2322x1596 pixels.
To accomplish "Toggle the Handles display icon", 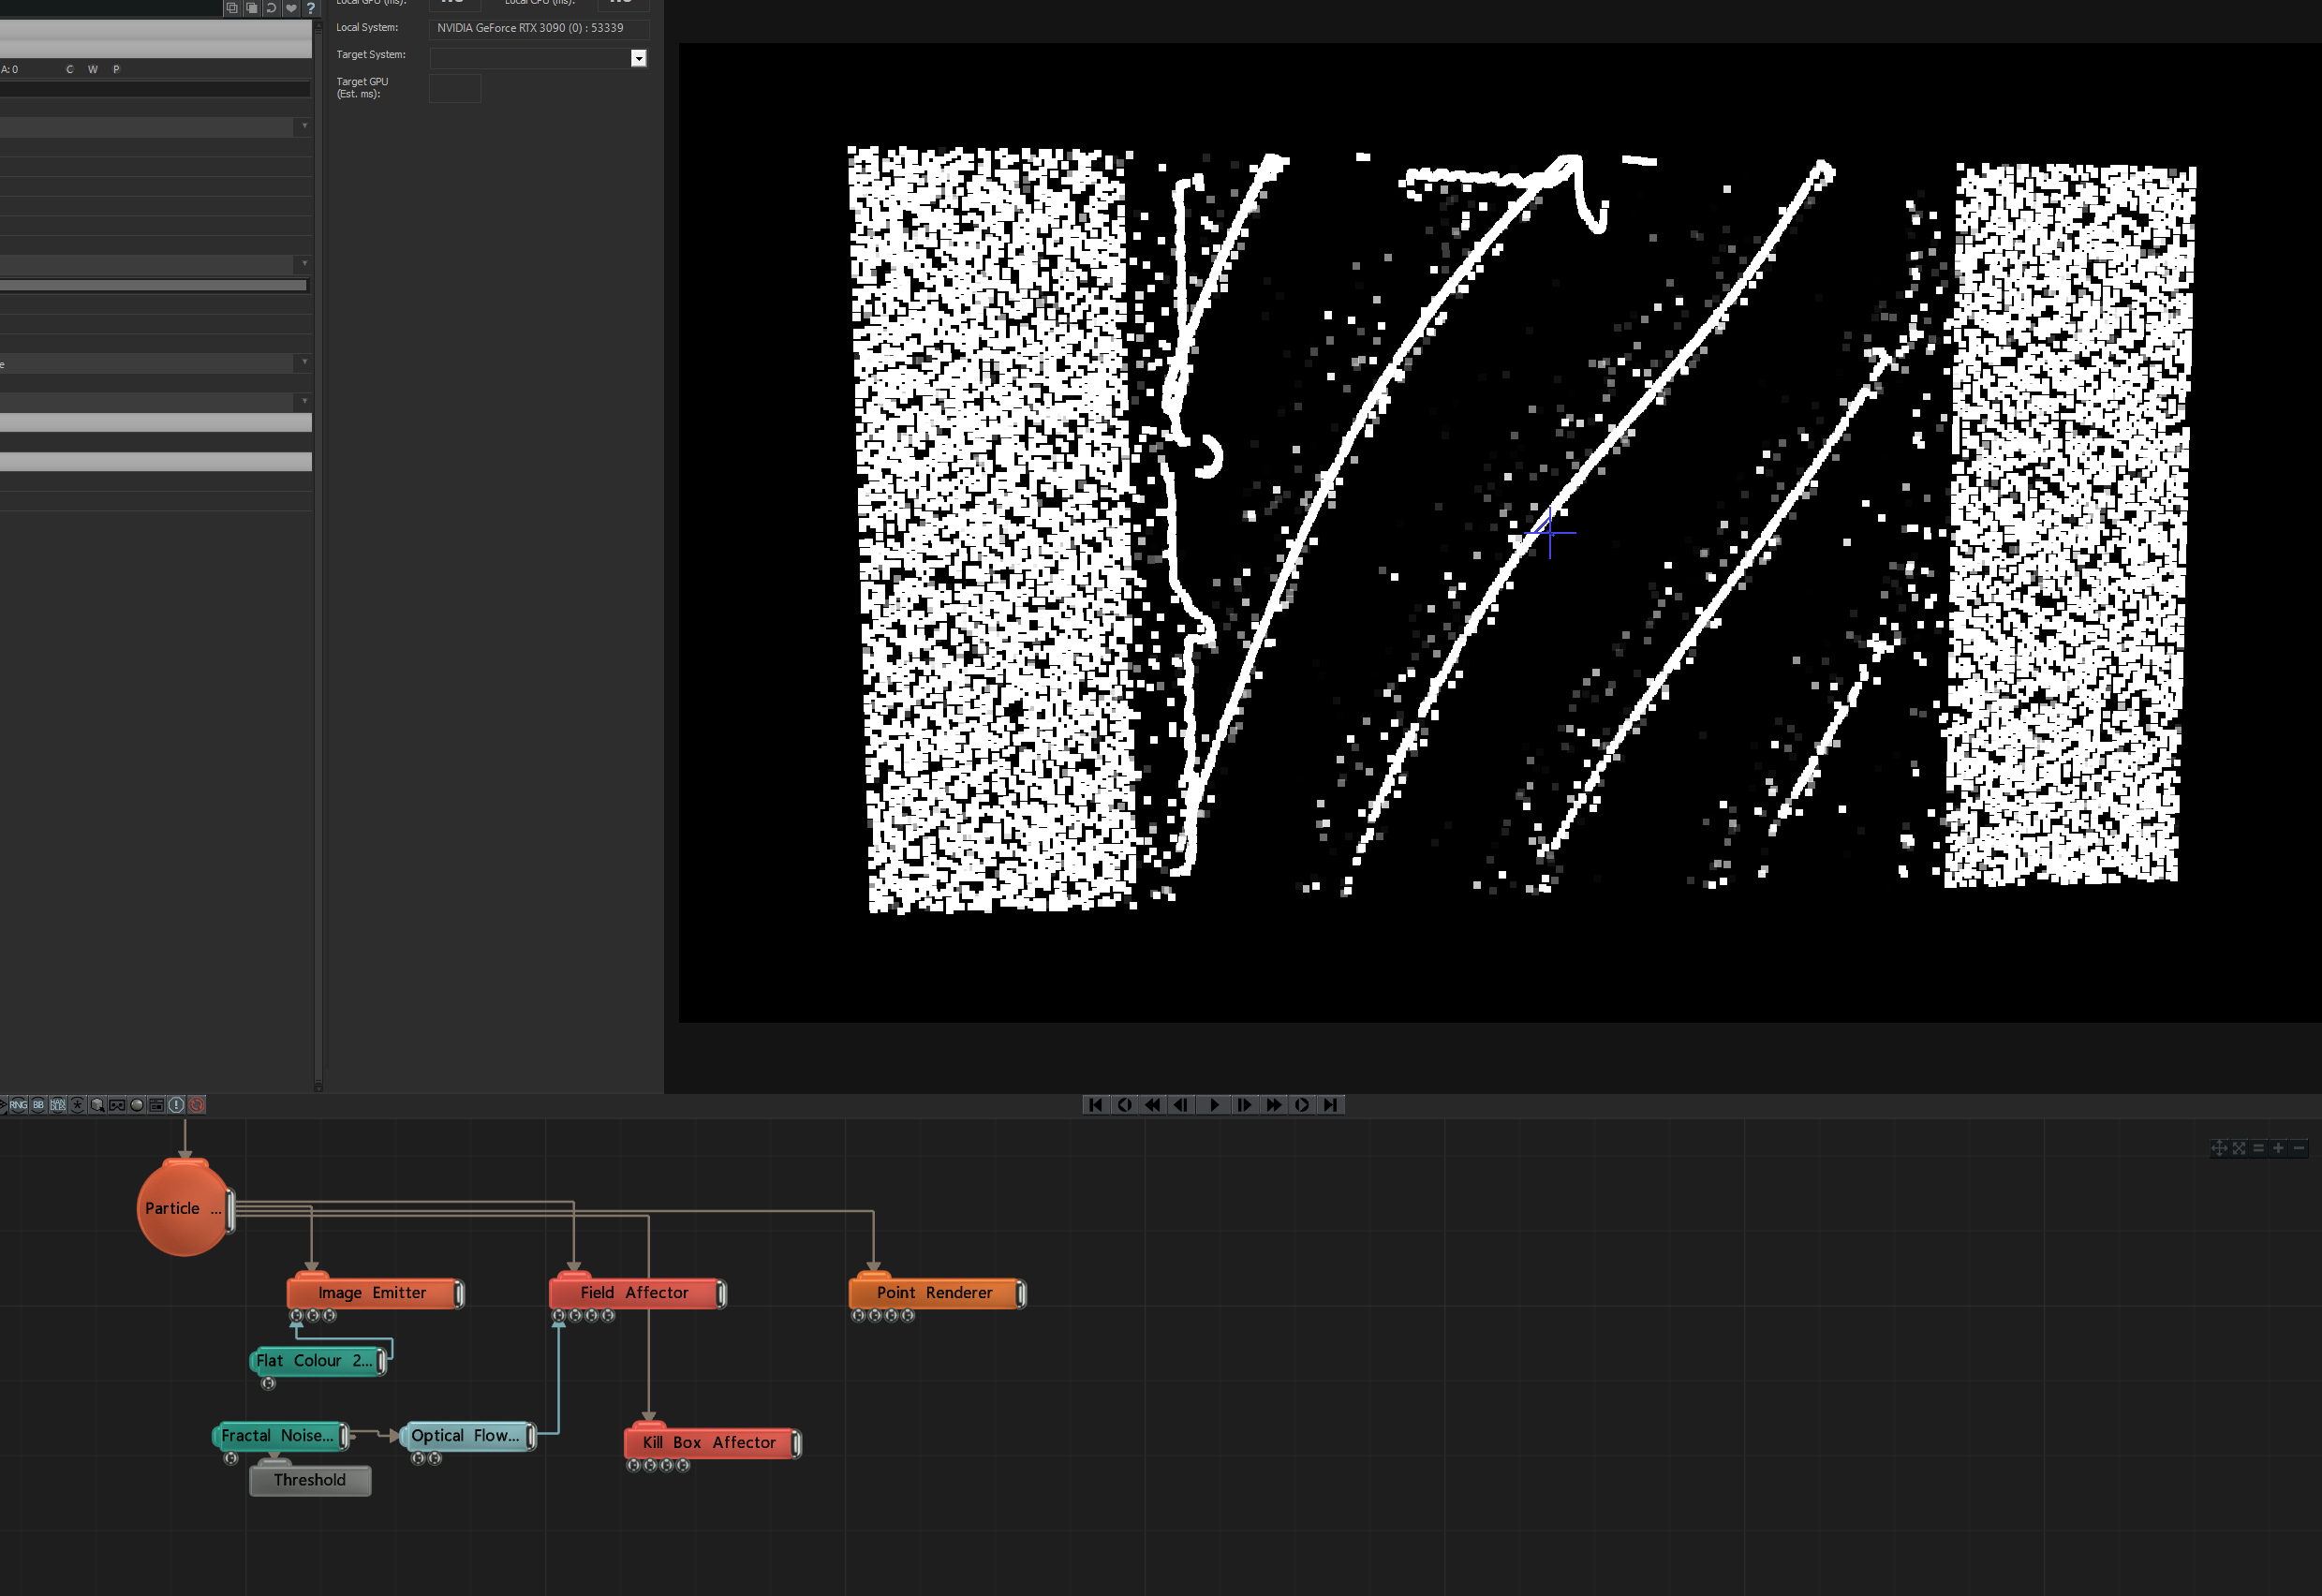I will tap(58, 1105).
